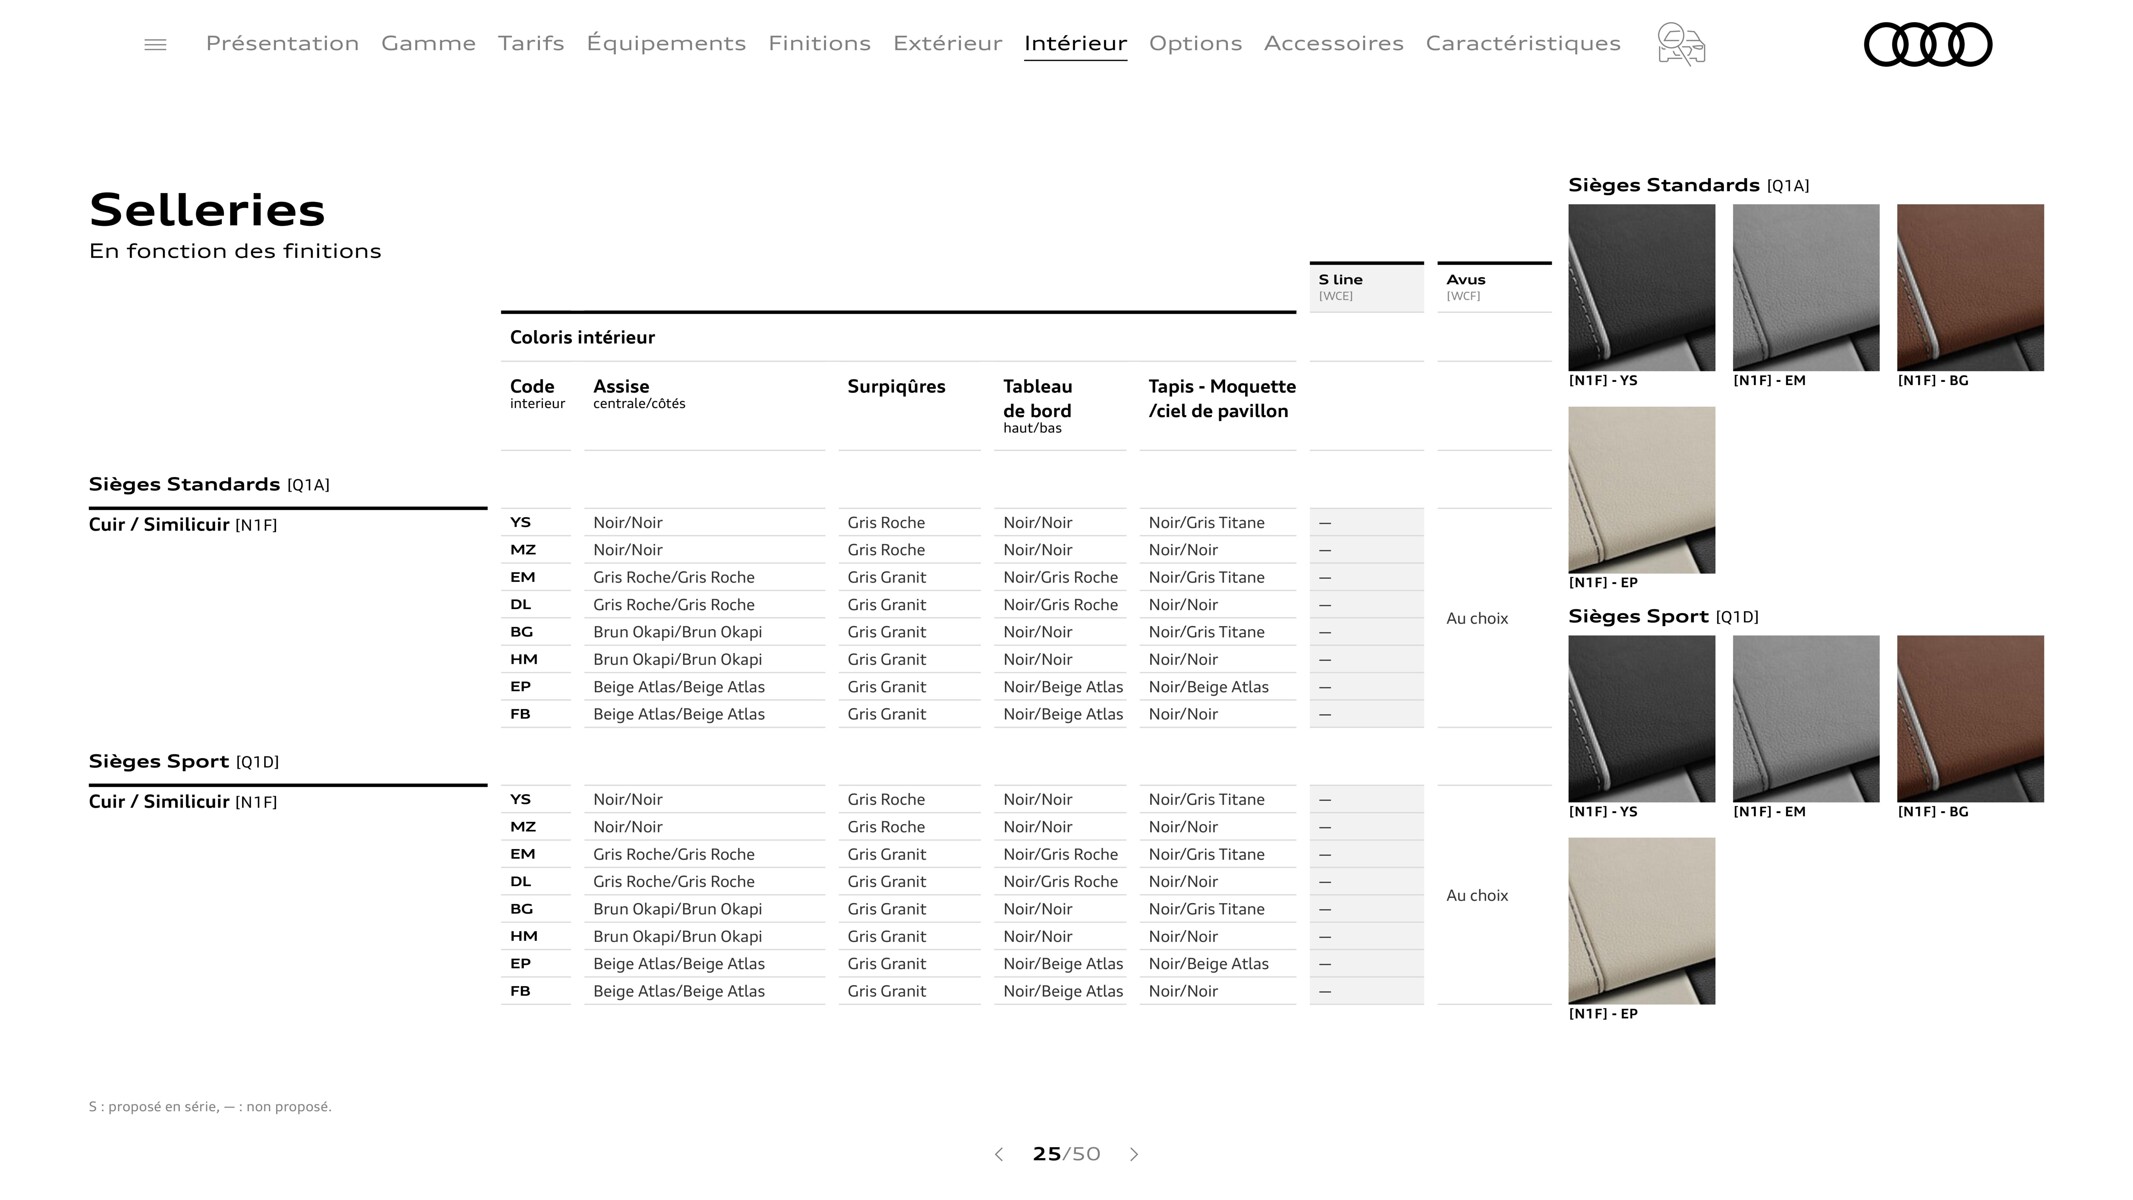Select the Intérieur tab
The image size is (2133, 1200).
coord(1075,43)
